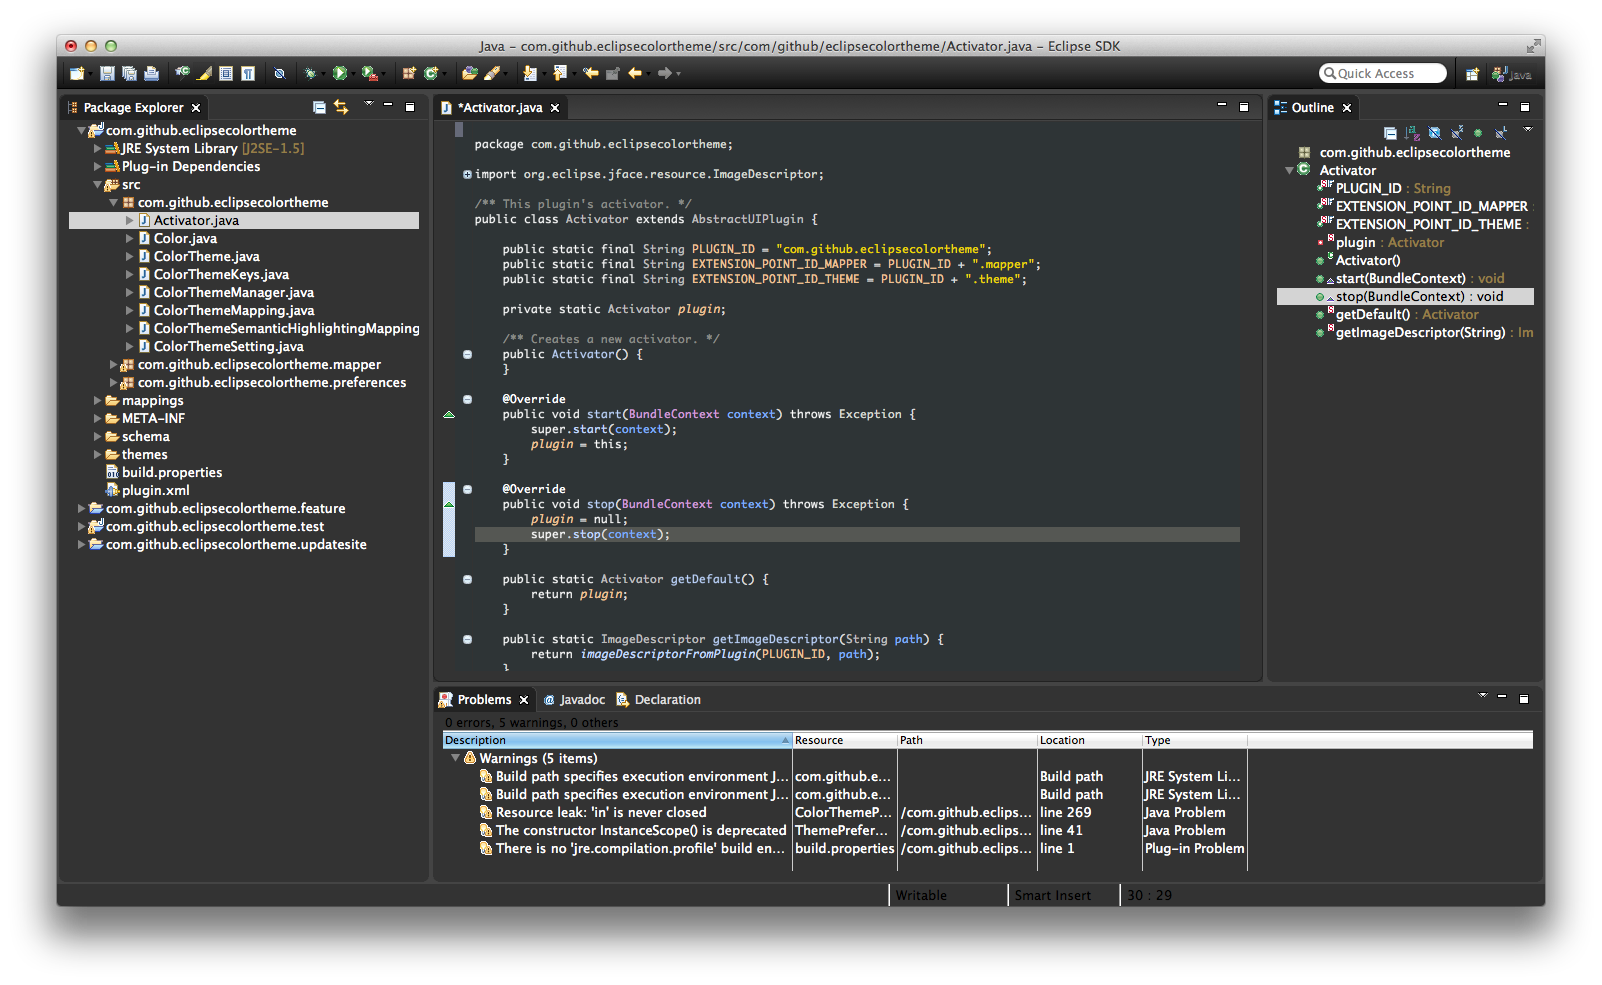The height and width of the screenshot is (985, 1602).
Task: Toggle Skip All Breakpoints
Action: coord(280,73)
